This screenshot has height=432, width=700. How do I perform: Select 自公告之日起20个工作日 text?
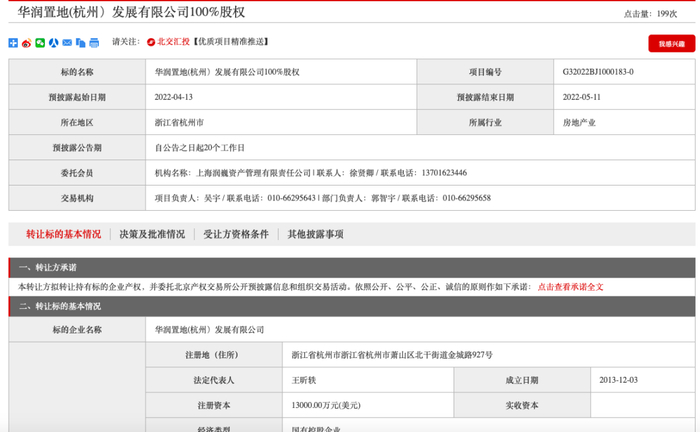[x=200, y=148]
